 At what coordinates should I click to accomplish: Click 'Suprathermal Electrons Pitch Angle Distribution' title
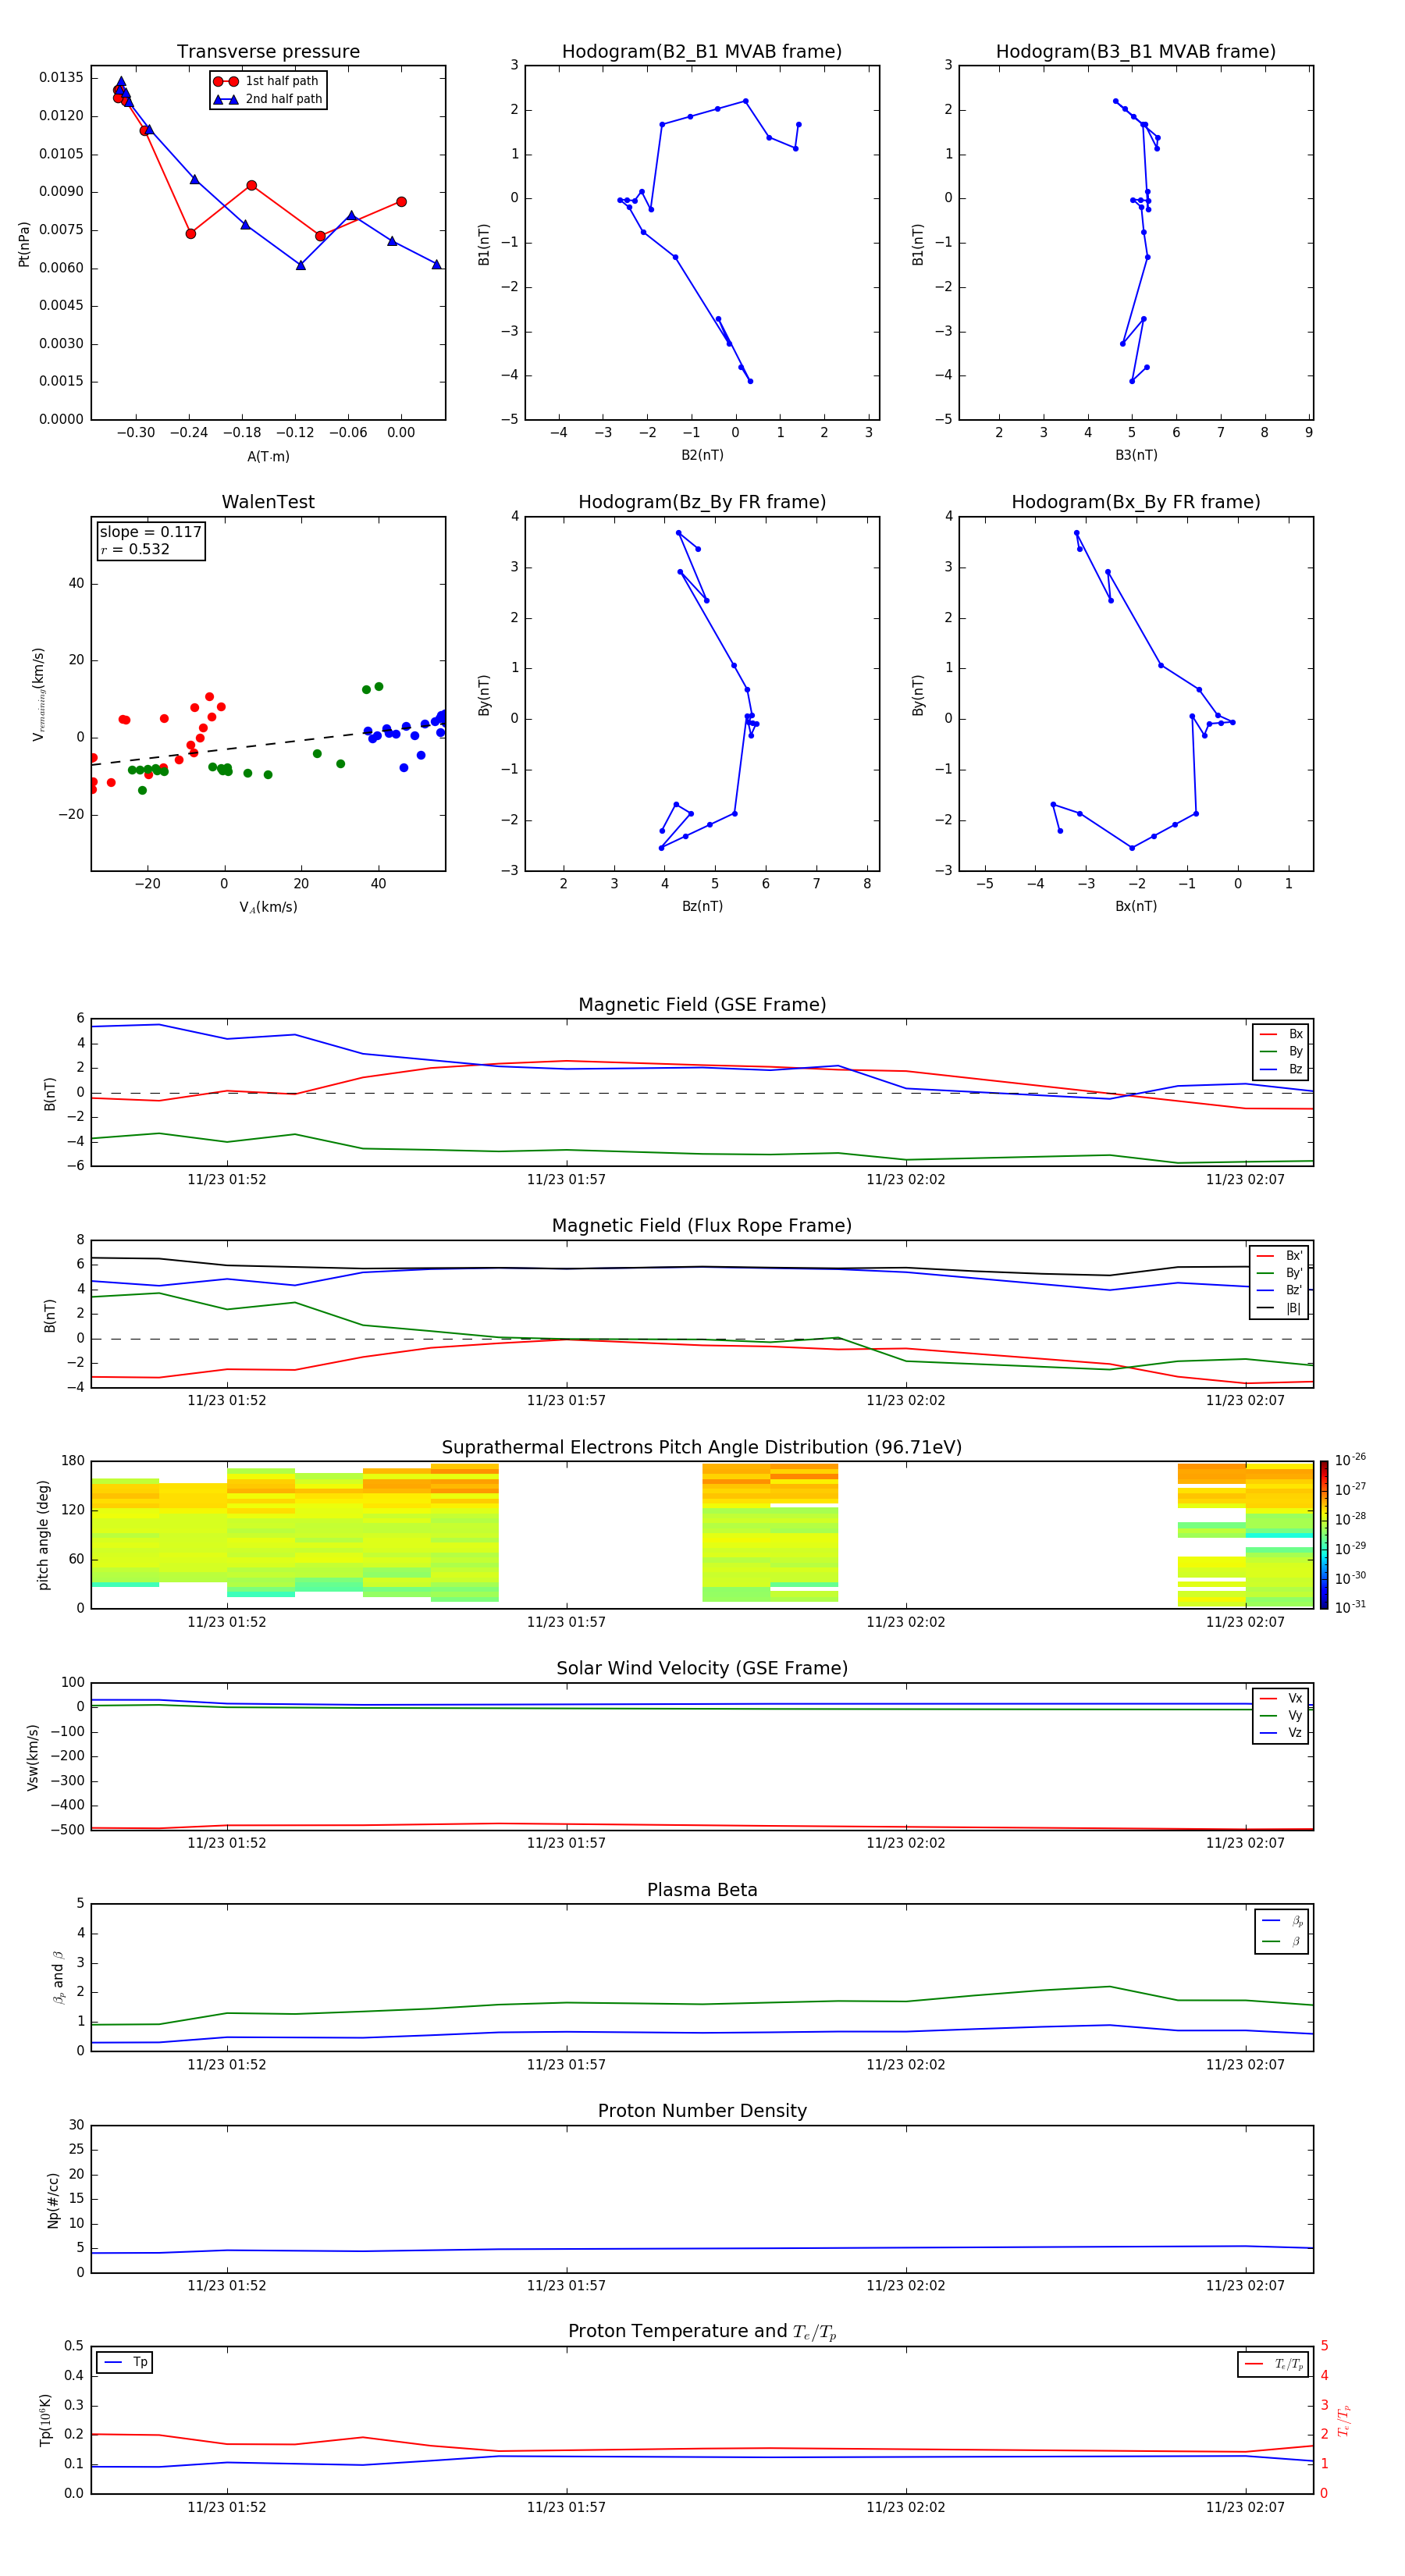point(702,1448)
